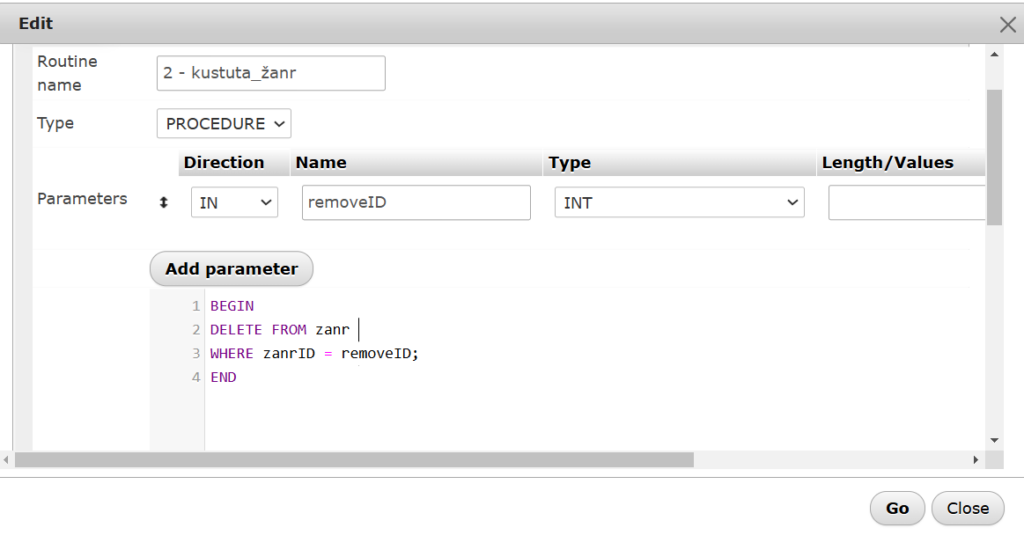1024x550 pixels.
Task: Click the horizontal scrollbar right arrow
Action: [976, 460]
